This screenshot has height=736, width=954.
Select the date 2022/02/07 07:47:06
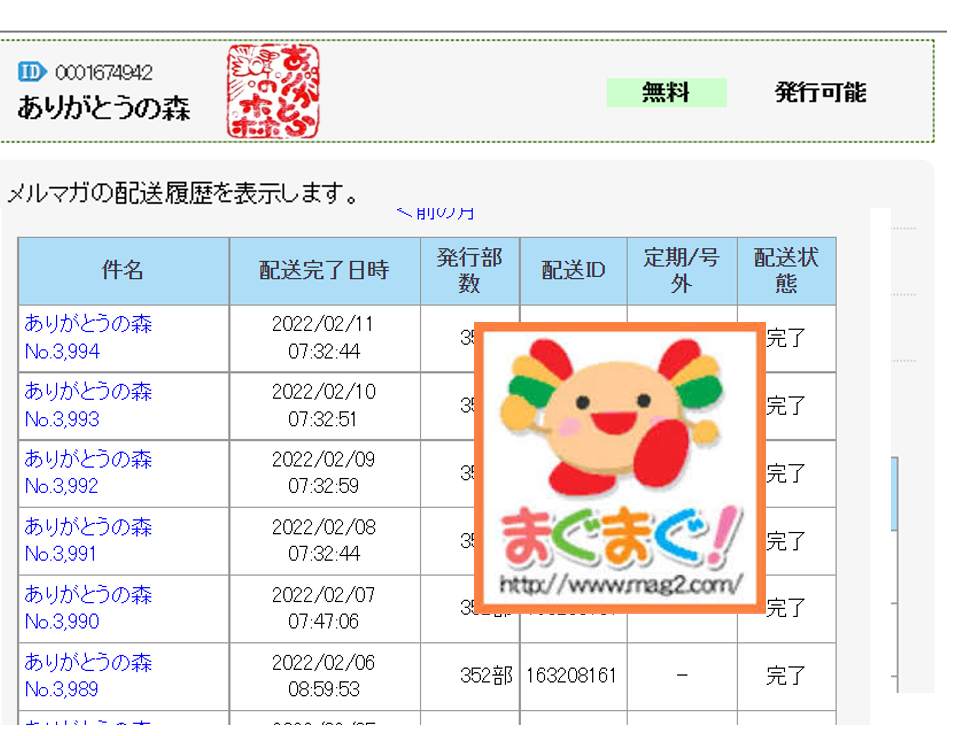pos(324,608)
